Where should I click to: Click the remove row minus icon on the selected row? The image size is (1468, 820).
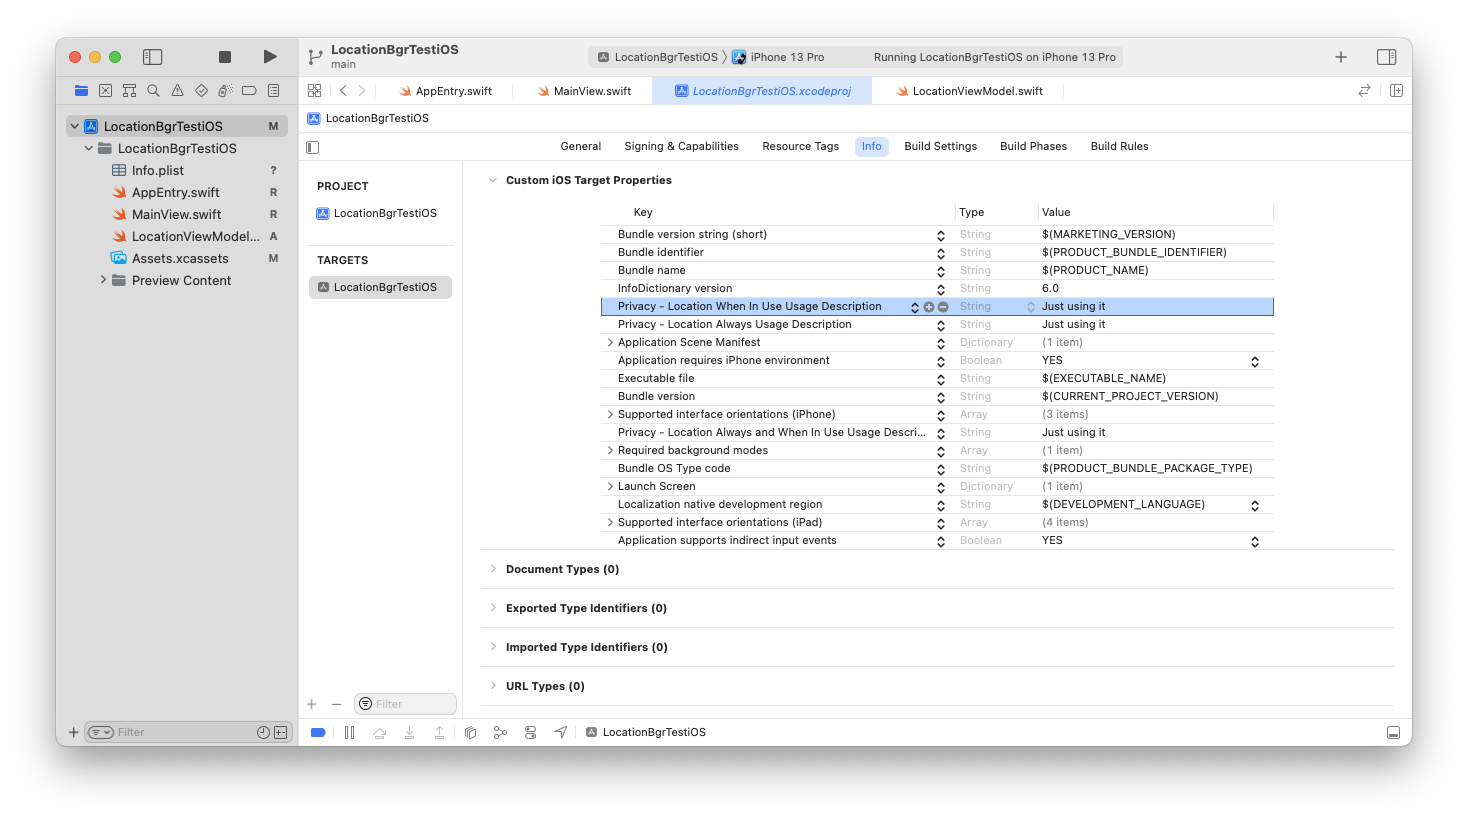click(943, 307)
